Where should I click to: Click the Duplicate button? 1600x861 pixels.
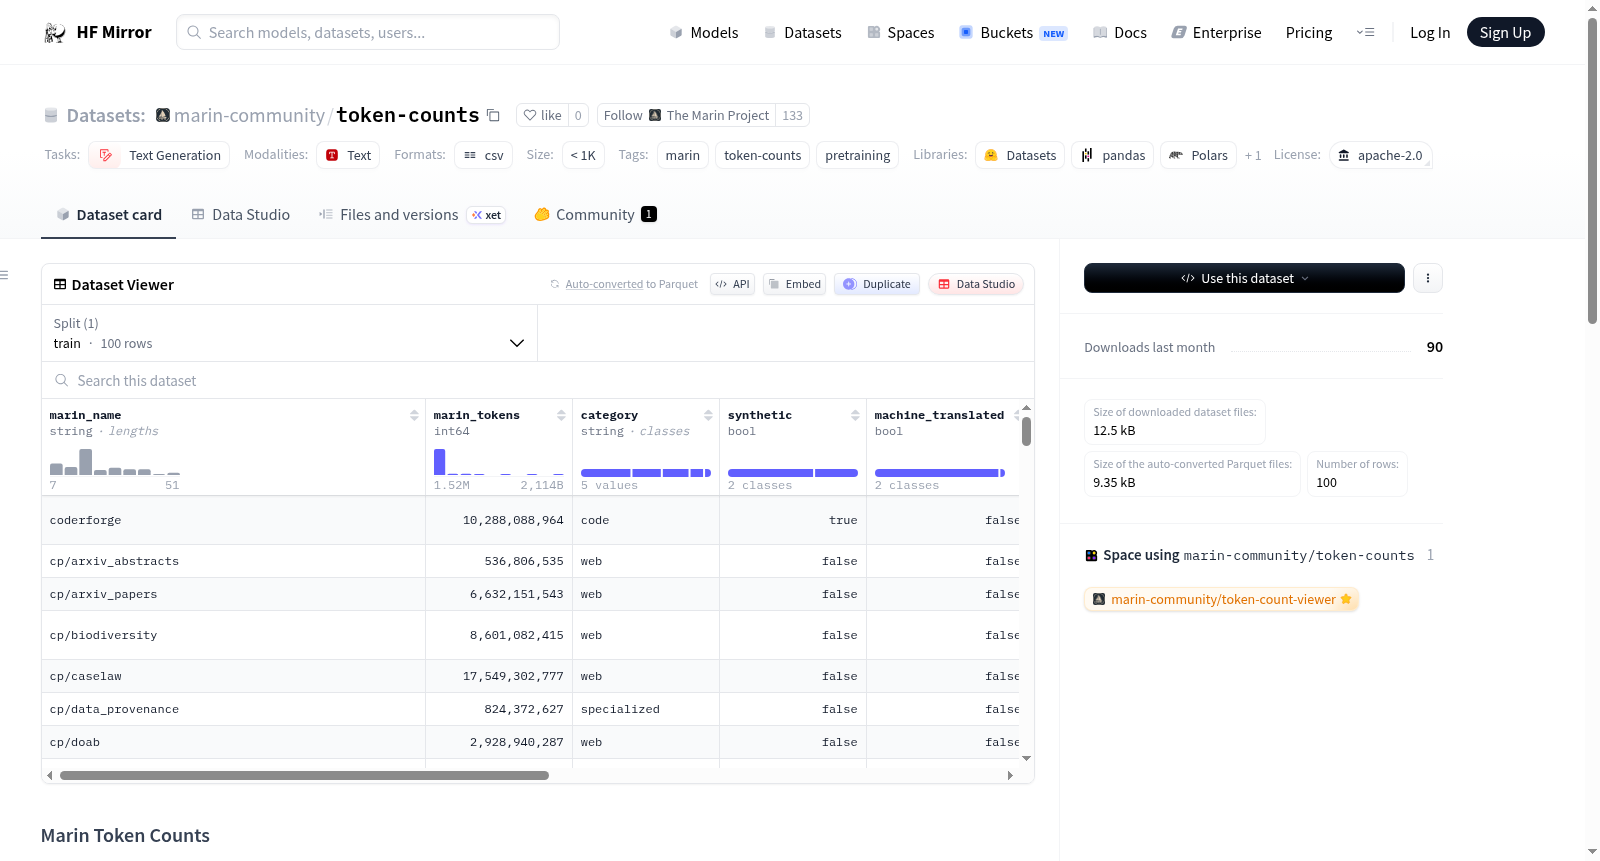click(877, 284)
